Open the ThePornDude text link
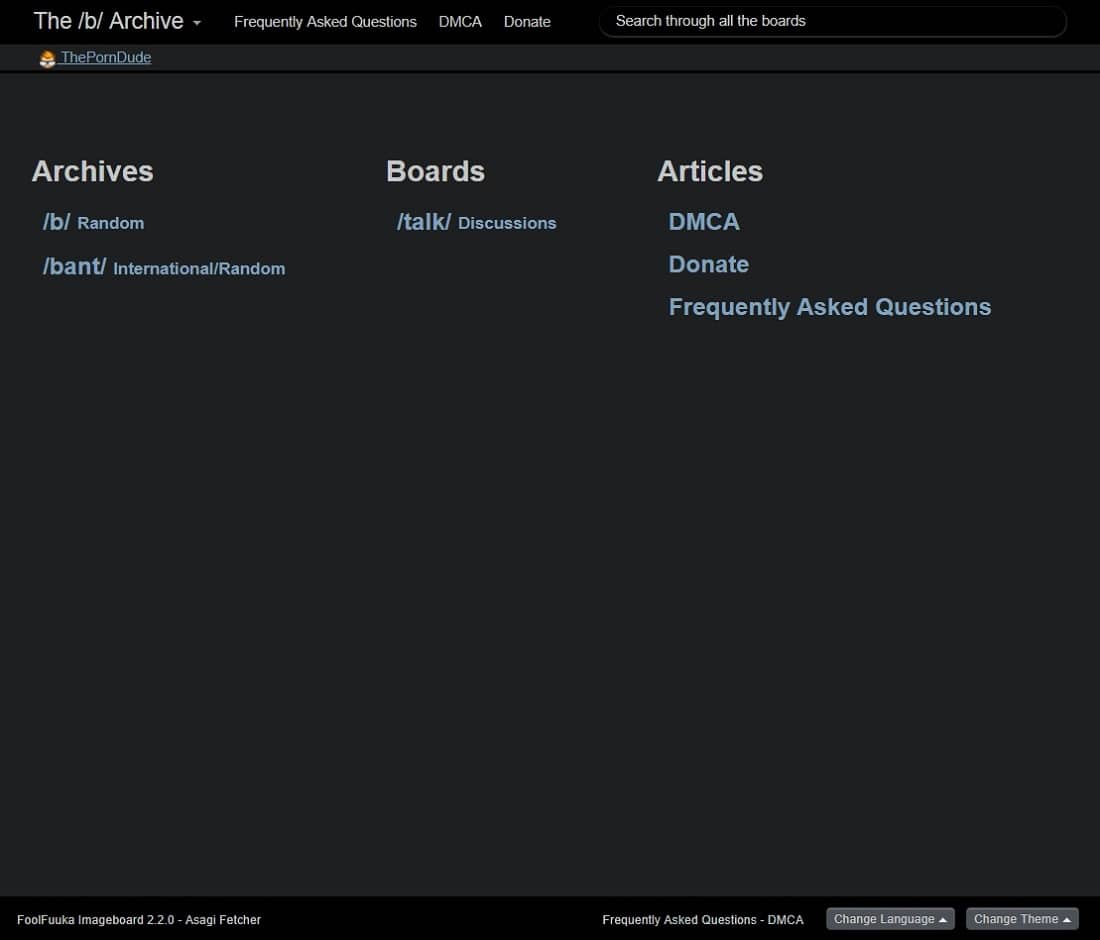Image resolution: width=1100 pixels, height=940 pixels. [106, 58]
